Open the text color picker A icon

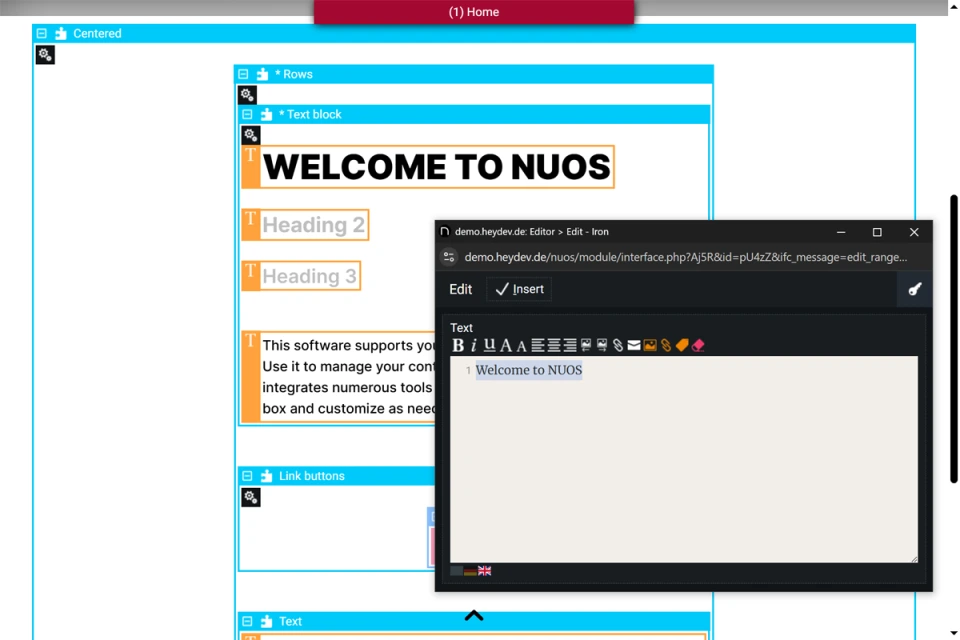click(505, 345)
